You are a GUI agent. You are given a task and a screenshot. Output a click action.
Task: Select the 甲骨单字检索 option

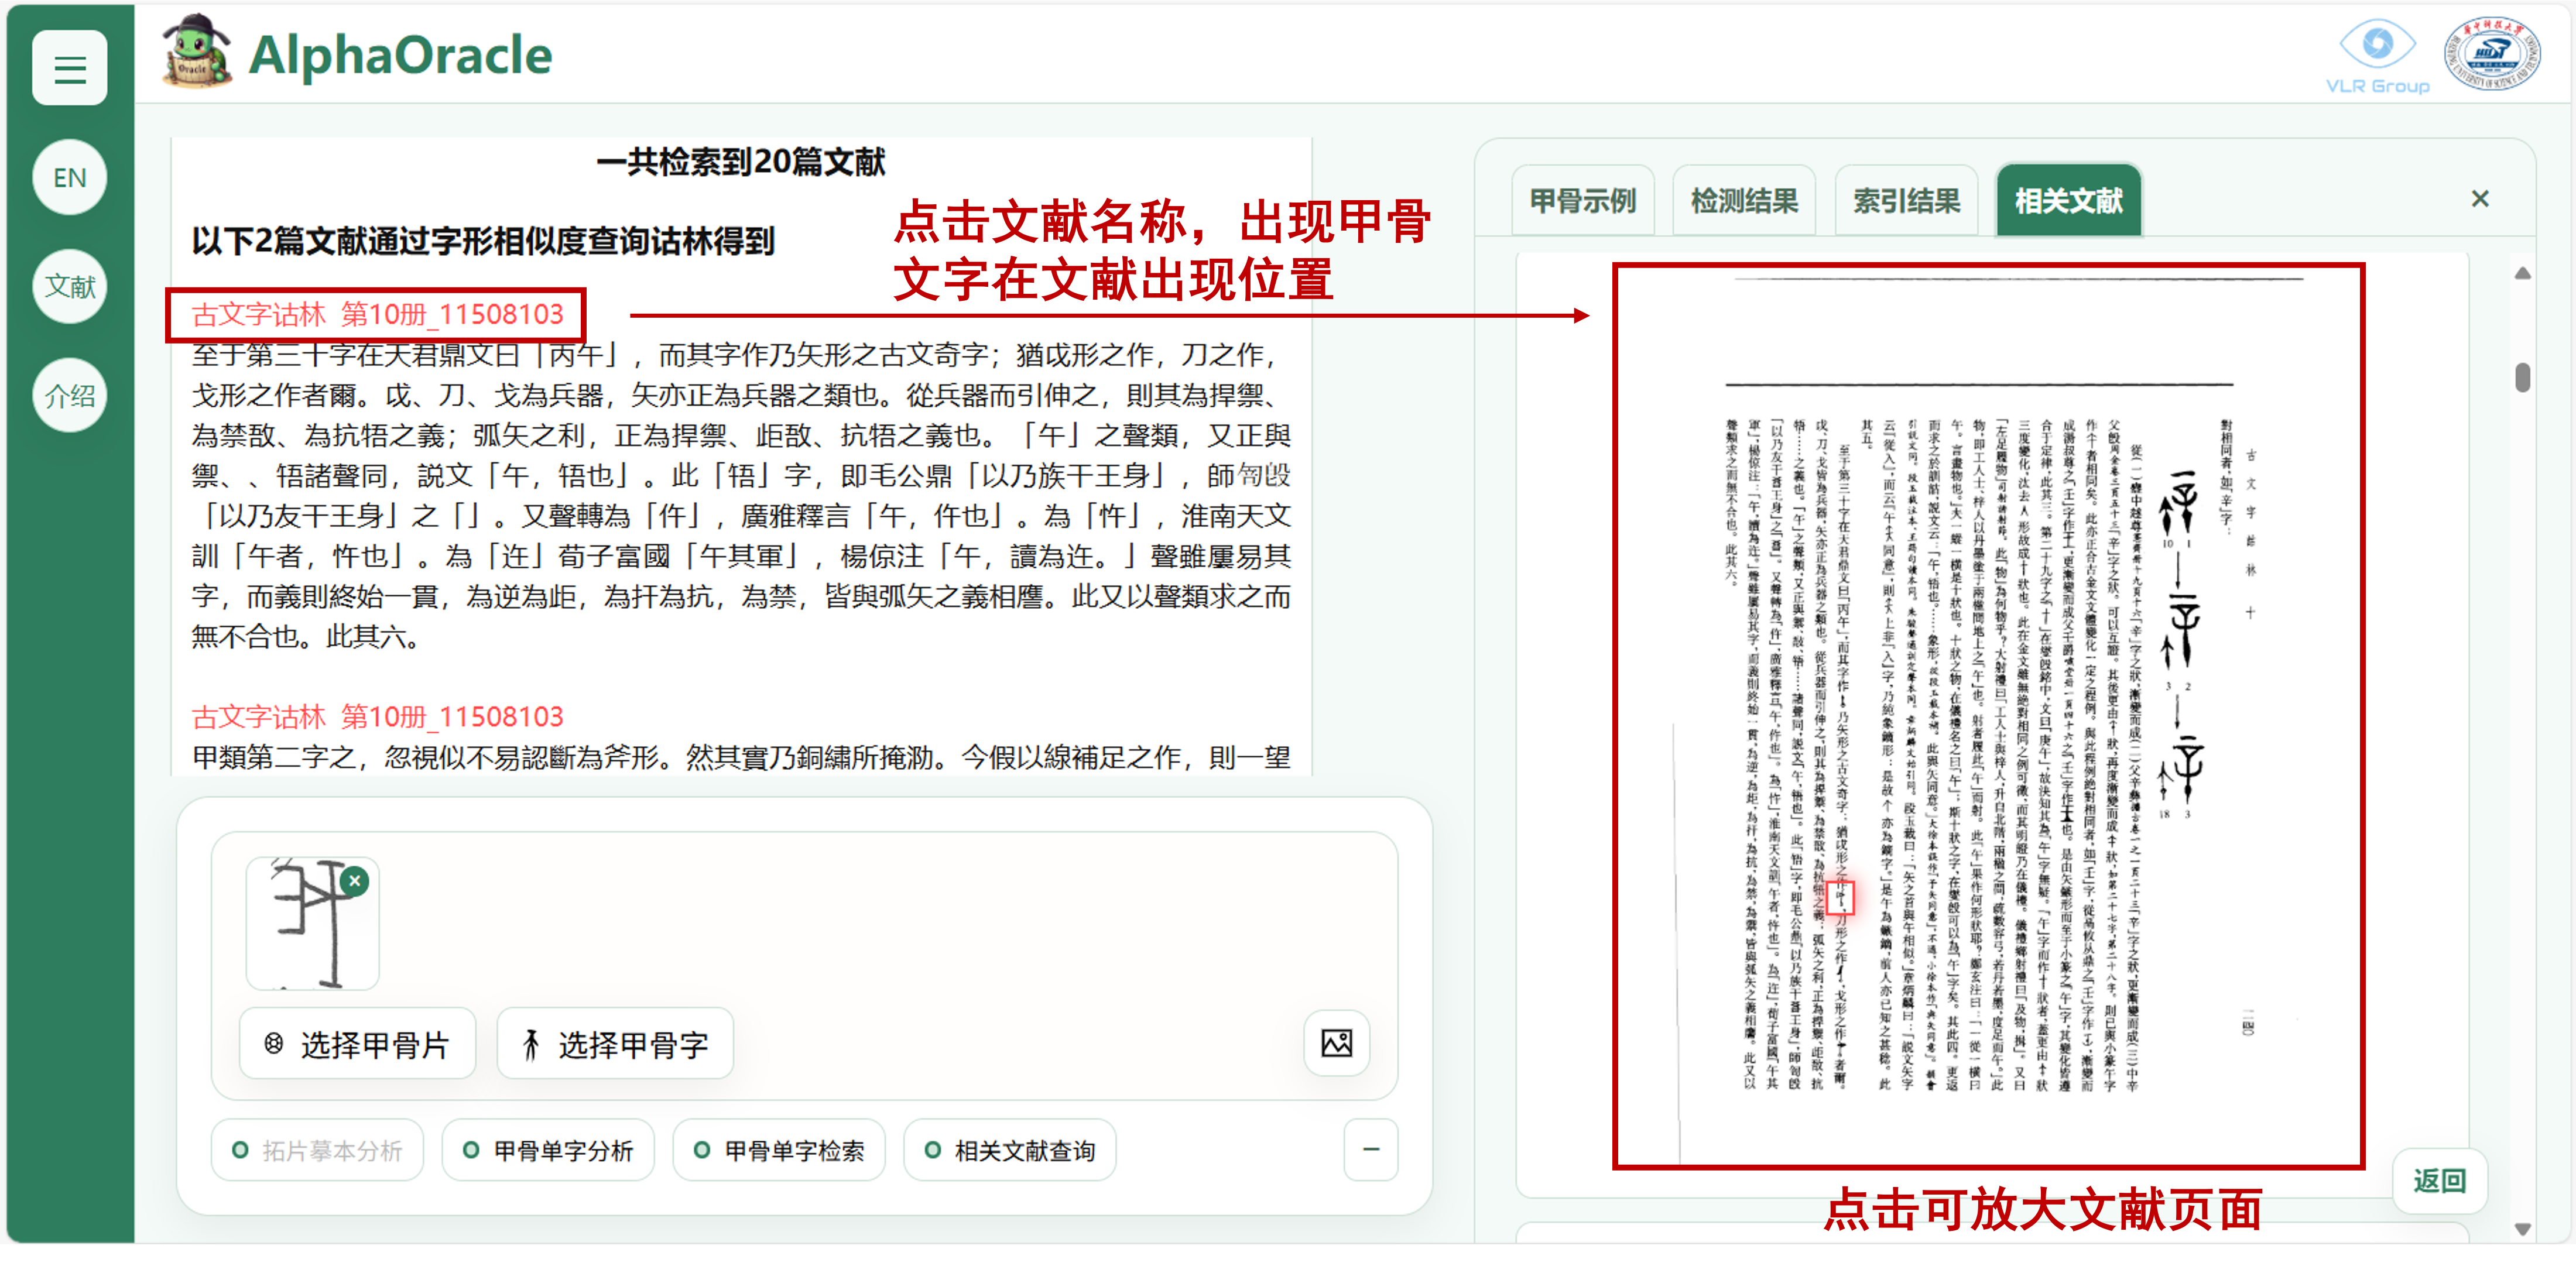click(780, 1150)
